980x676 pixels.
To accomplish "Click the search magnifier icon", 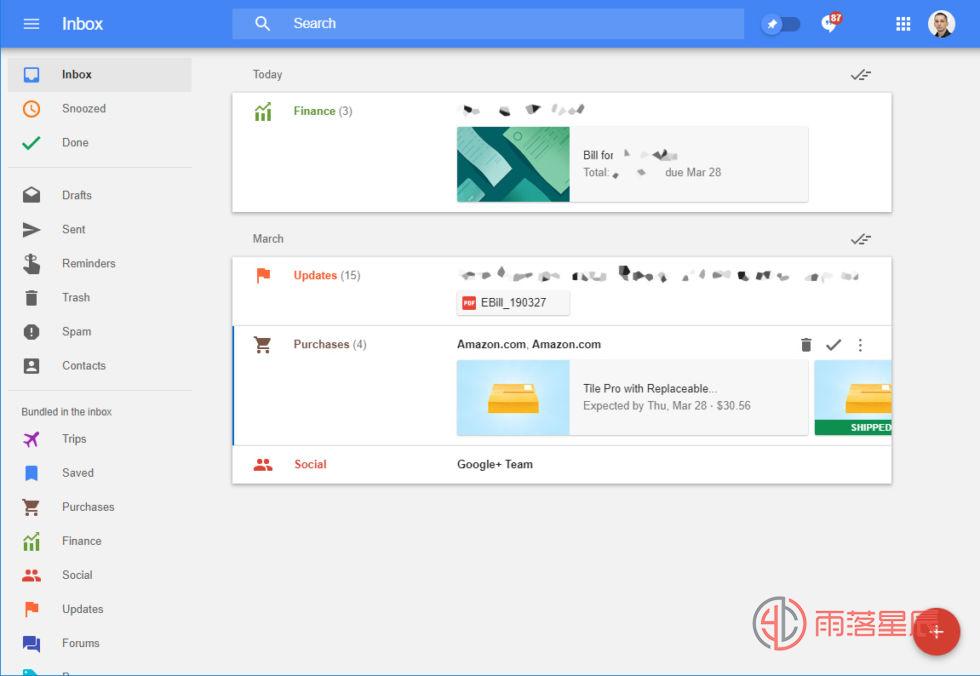I will [262, 24].
